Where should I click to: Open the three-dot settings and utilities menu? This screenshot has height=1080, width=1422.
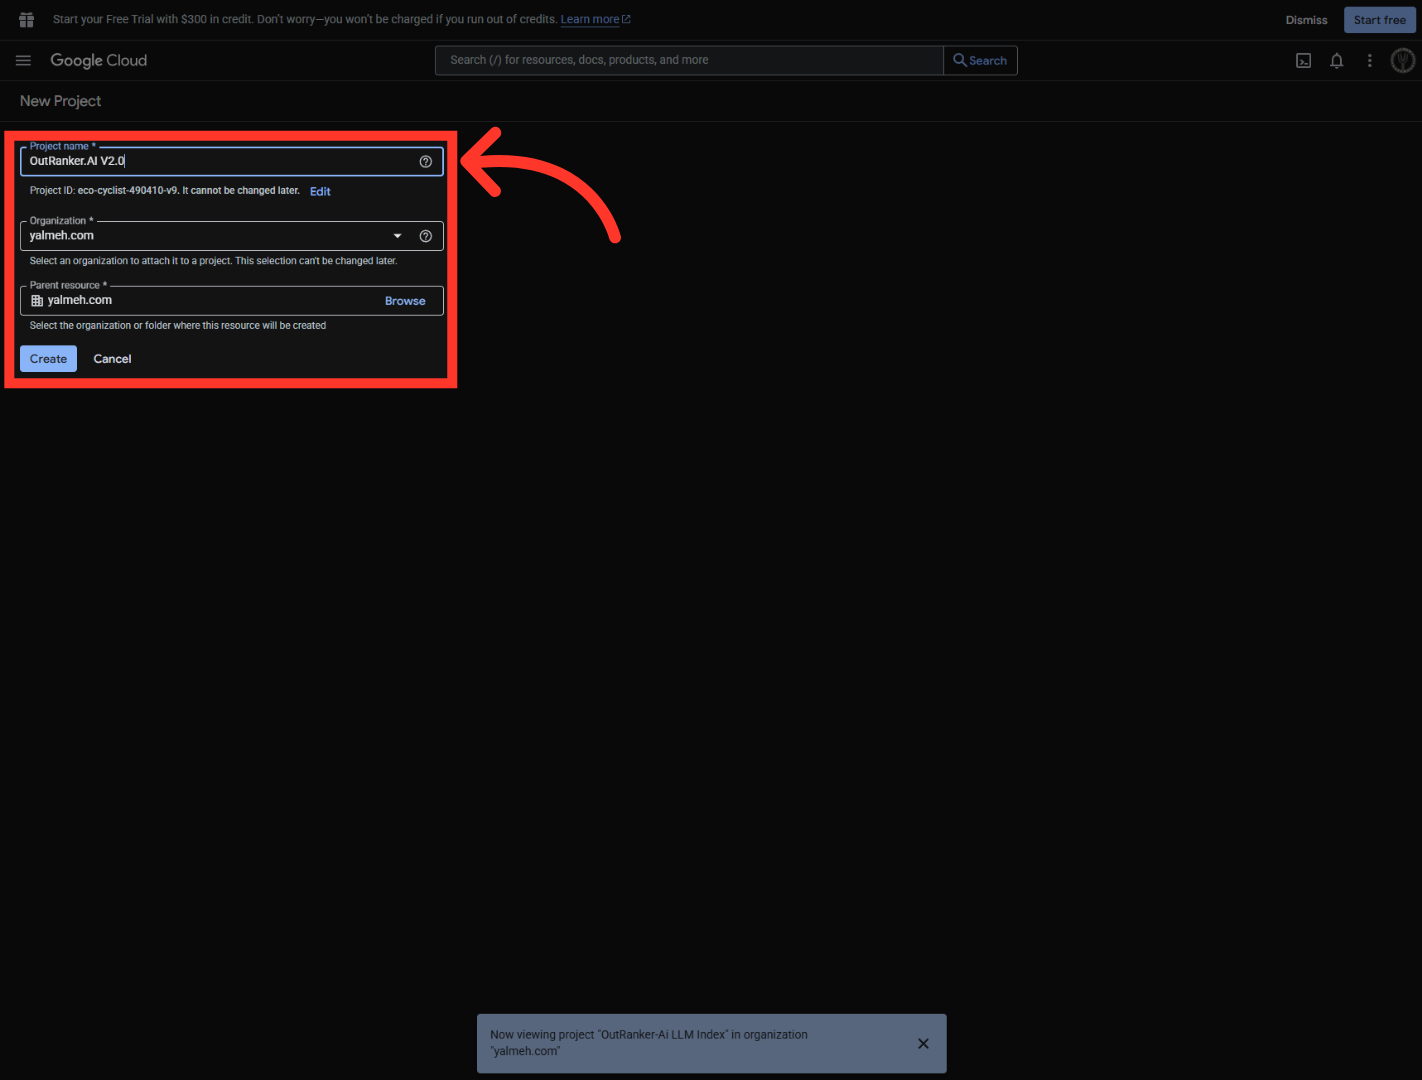click(x=1370, y=61)
